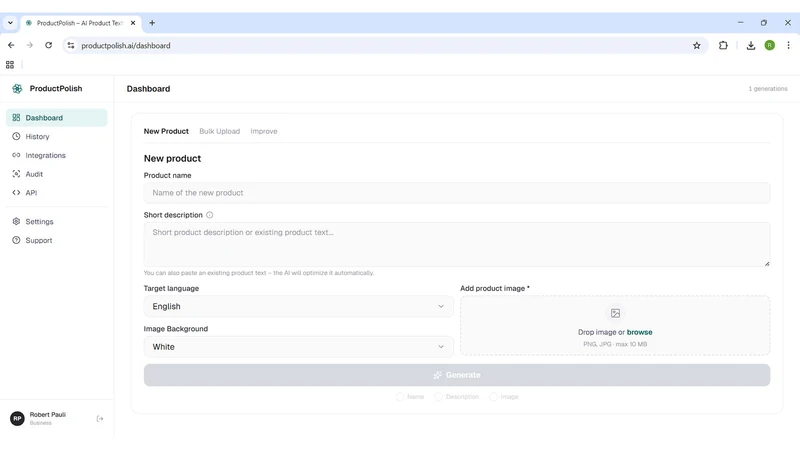Click the Generate button

pyautogui.click(x=457, y=375)
